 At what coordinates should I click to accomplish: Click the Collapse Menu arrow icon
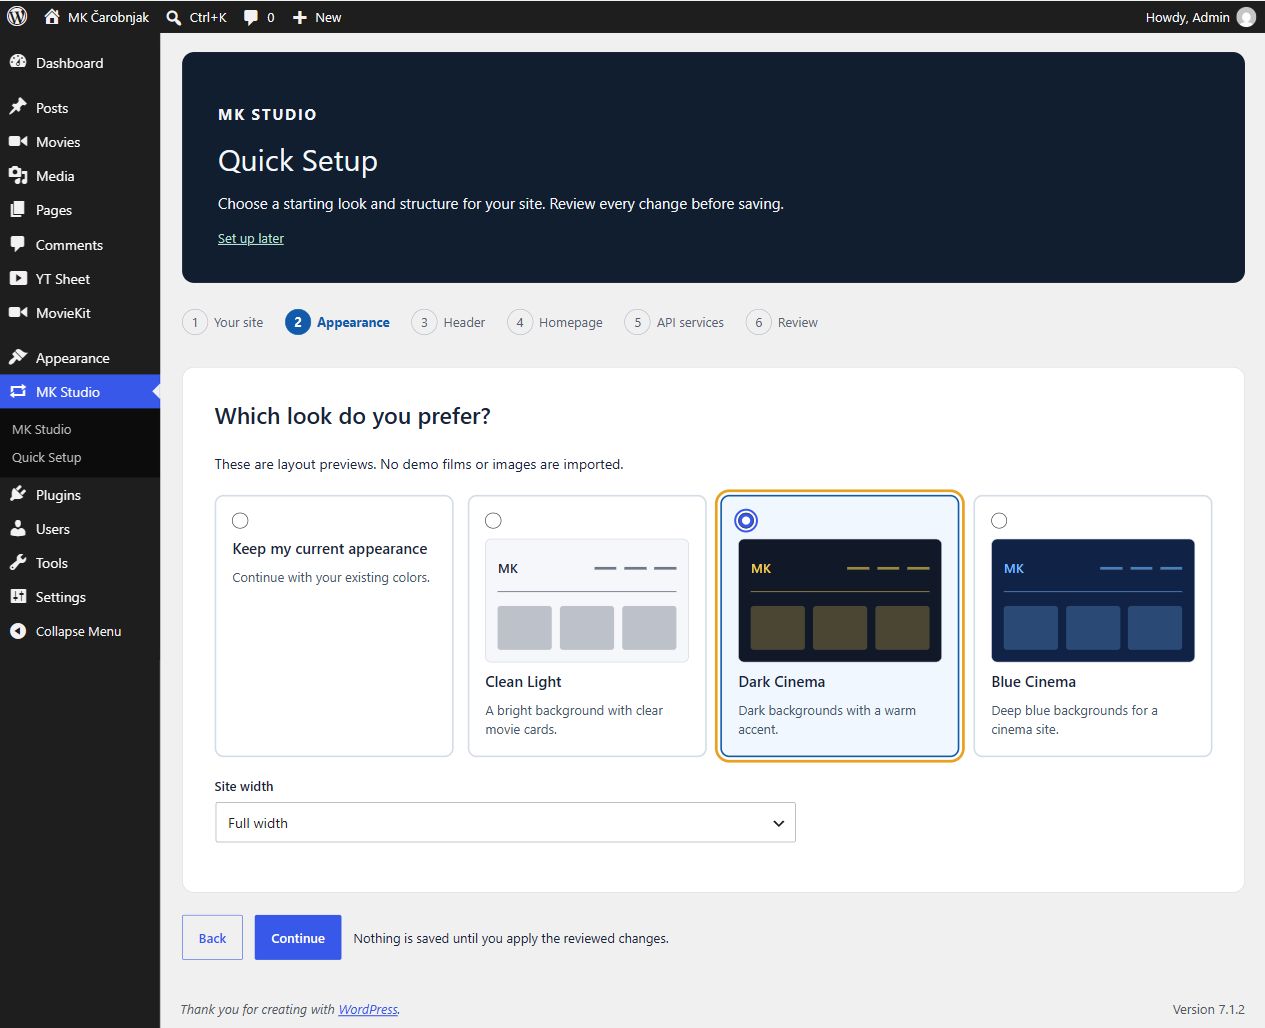click(18, 631)
